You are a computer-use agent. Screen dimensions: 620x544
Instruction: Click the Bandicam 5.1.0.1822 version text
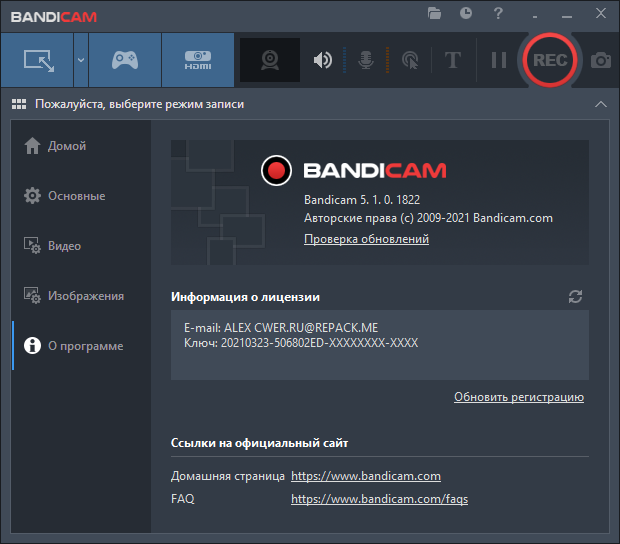[362, 200]
